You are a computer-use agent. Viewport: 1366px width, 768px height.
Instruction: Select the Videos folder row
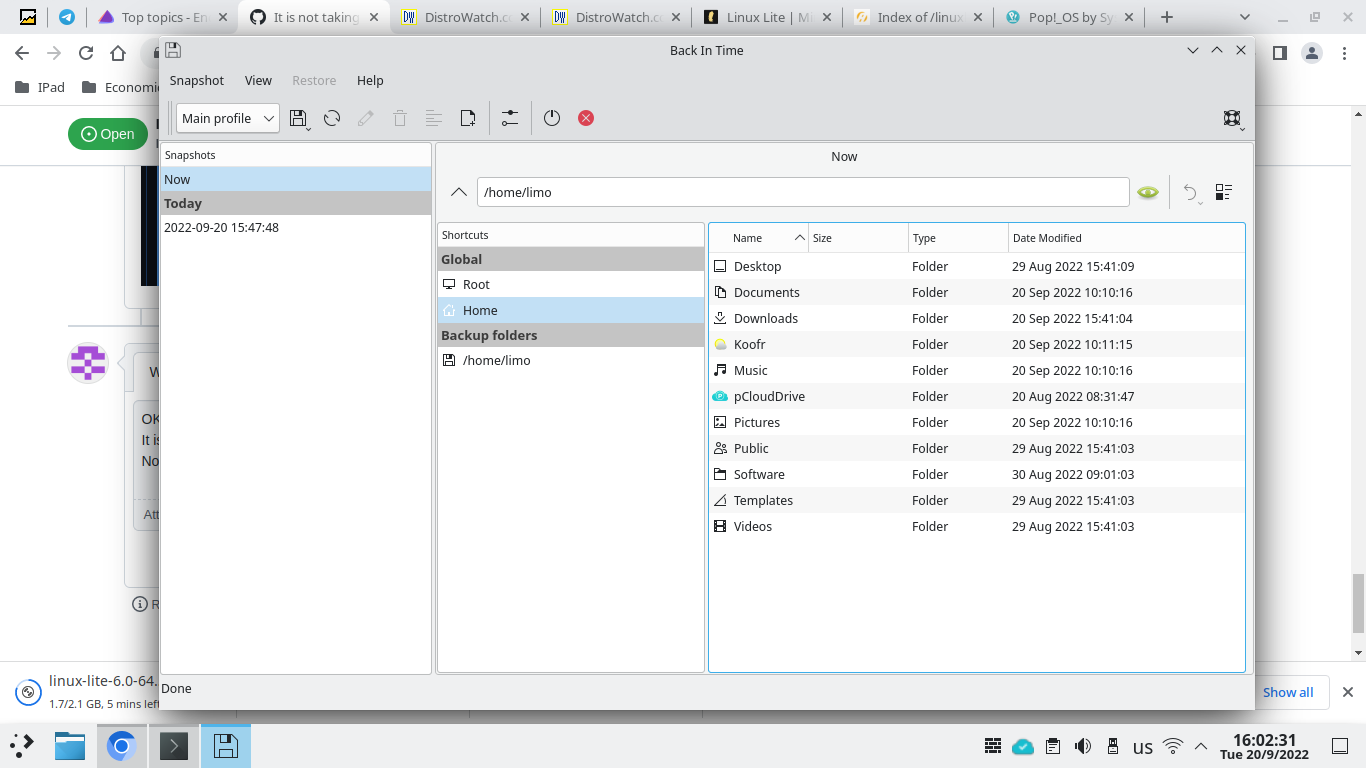(x=977, y=526)
